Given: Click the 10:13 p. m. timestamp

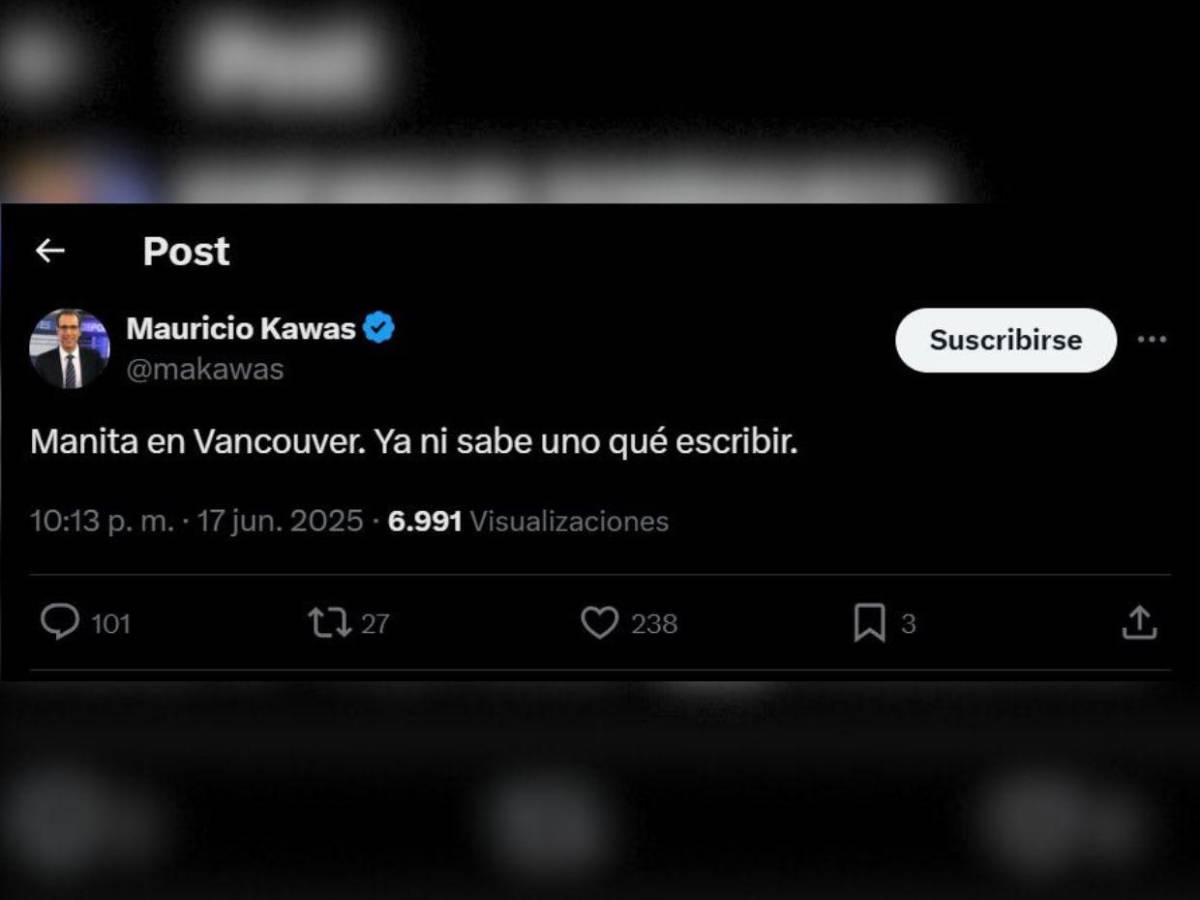Looking at the screenshot, I should (103, 521).
